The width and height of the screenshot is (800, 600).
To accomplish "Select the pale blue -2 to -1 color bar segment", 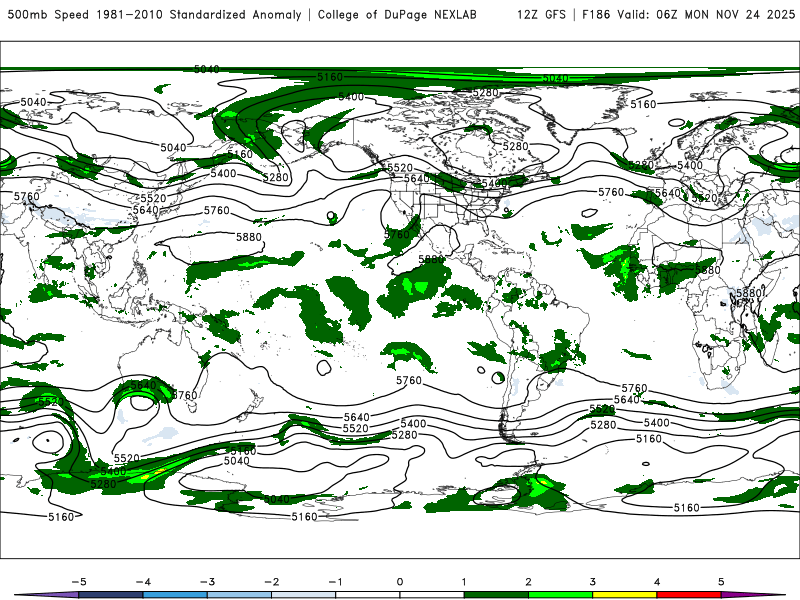I will pos(304,595).
